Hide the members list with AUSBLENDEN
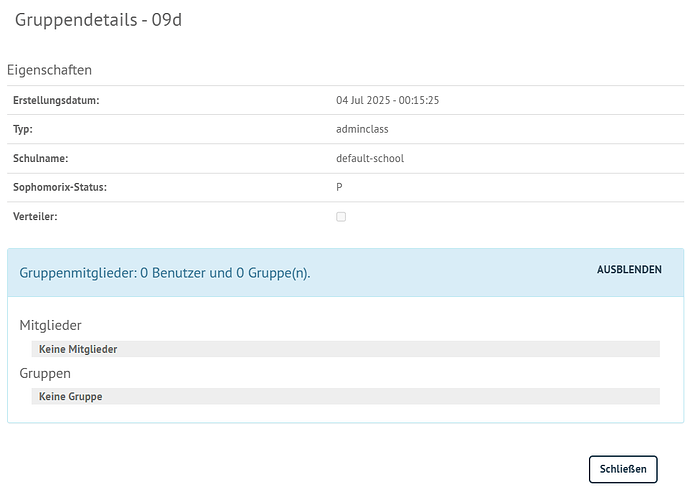 (629, 270)
